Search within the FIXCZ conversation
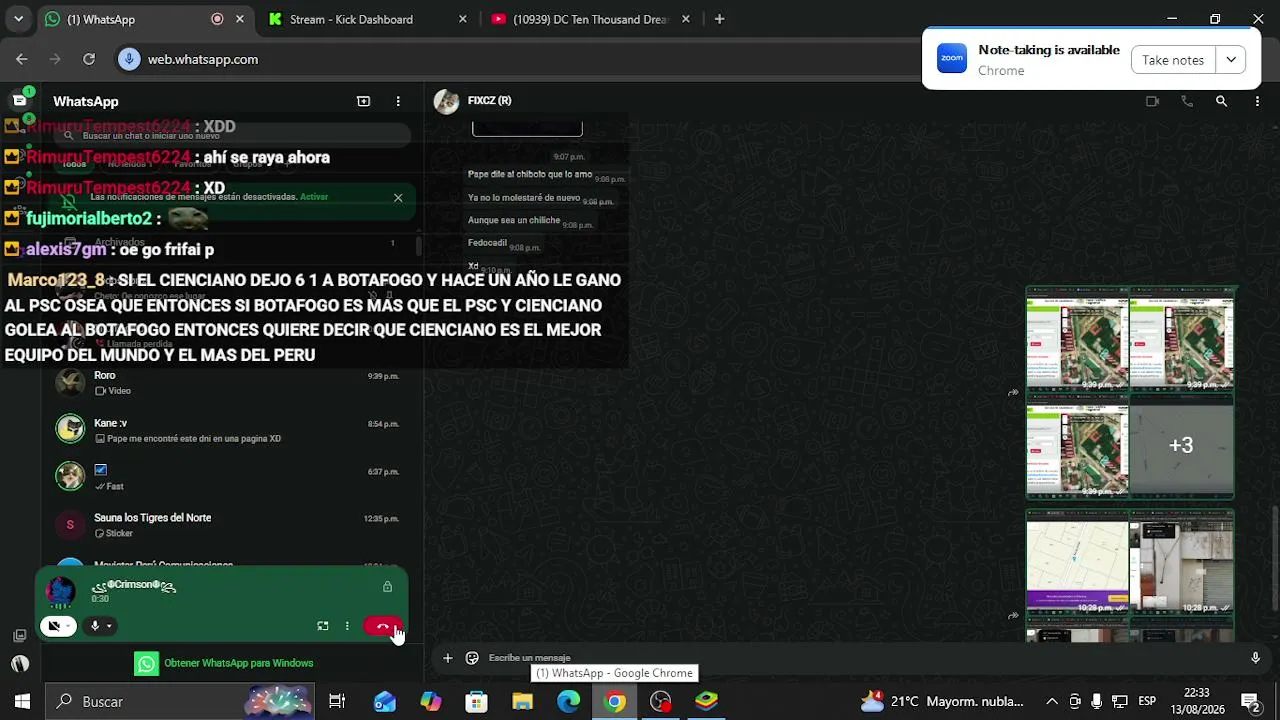The width and height of the screenshot is (1280, 720). (x=1221, y=101)
